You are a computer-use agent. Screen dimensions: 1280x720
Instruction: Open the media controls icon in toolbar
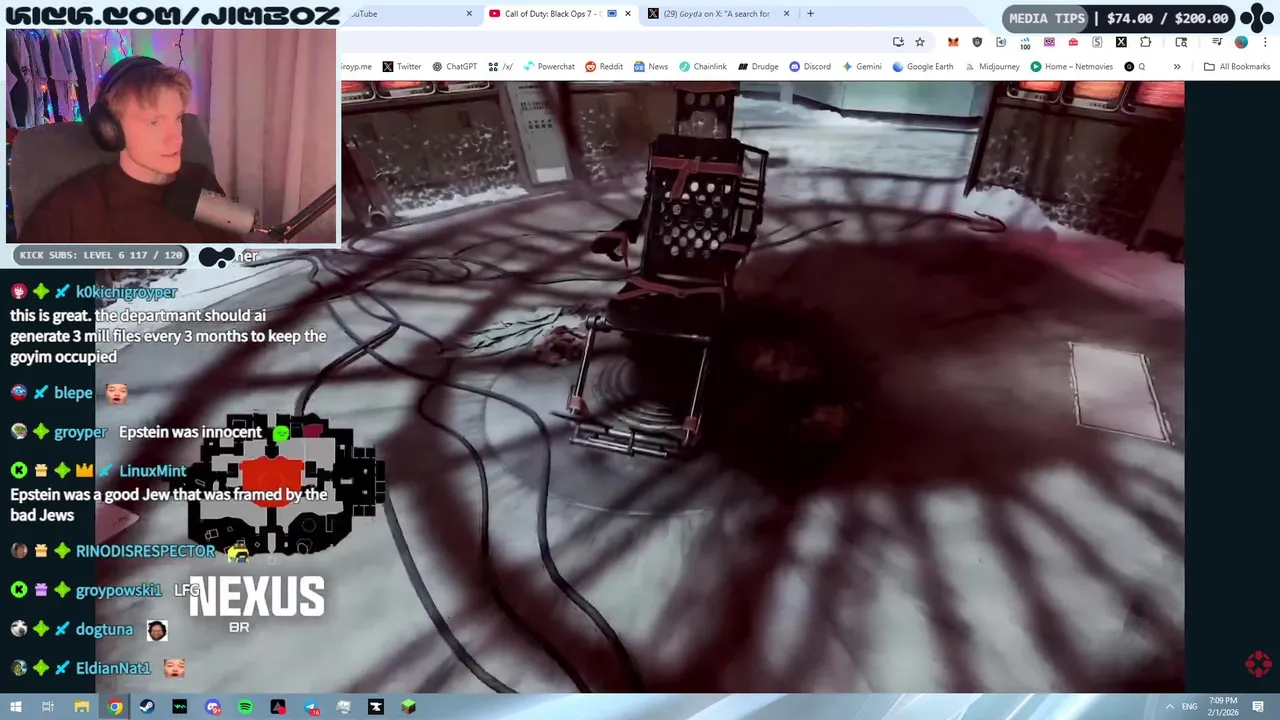1217,42
